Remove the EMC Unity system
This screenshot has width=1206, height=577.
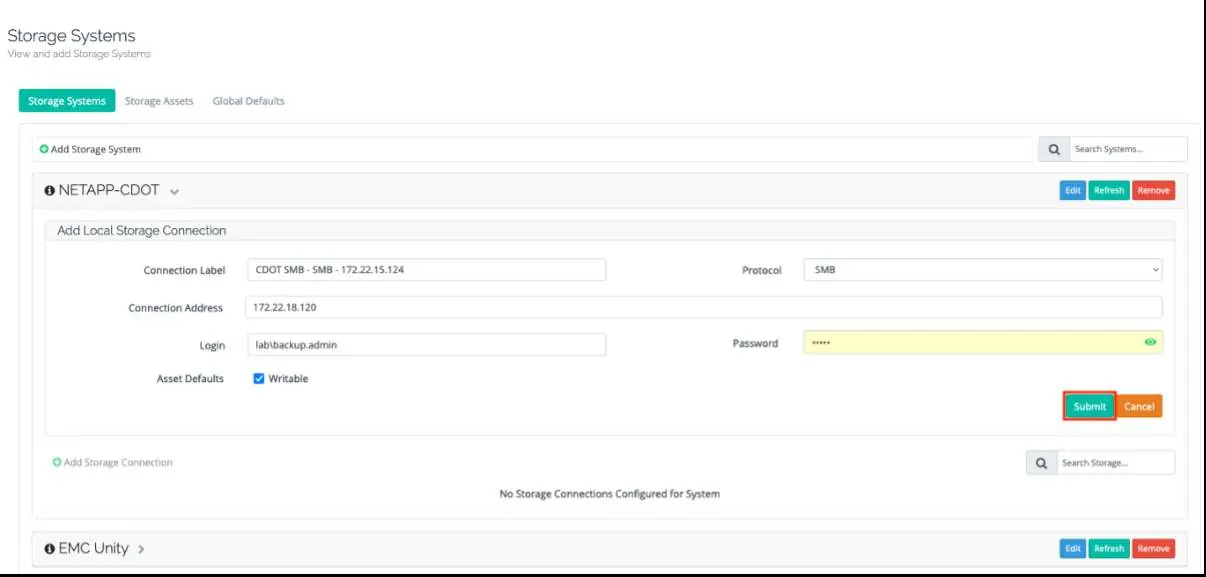(x=1153, y=548)
